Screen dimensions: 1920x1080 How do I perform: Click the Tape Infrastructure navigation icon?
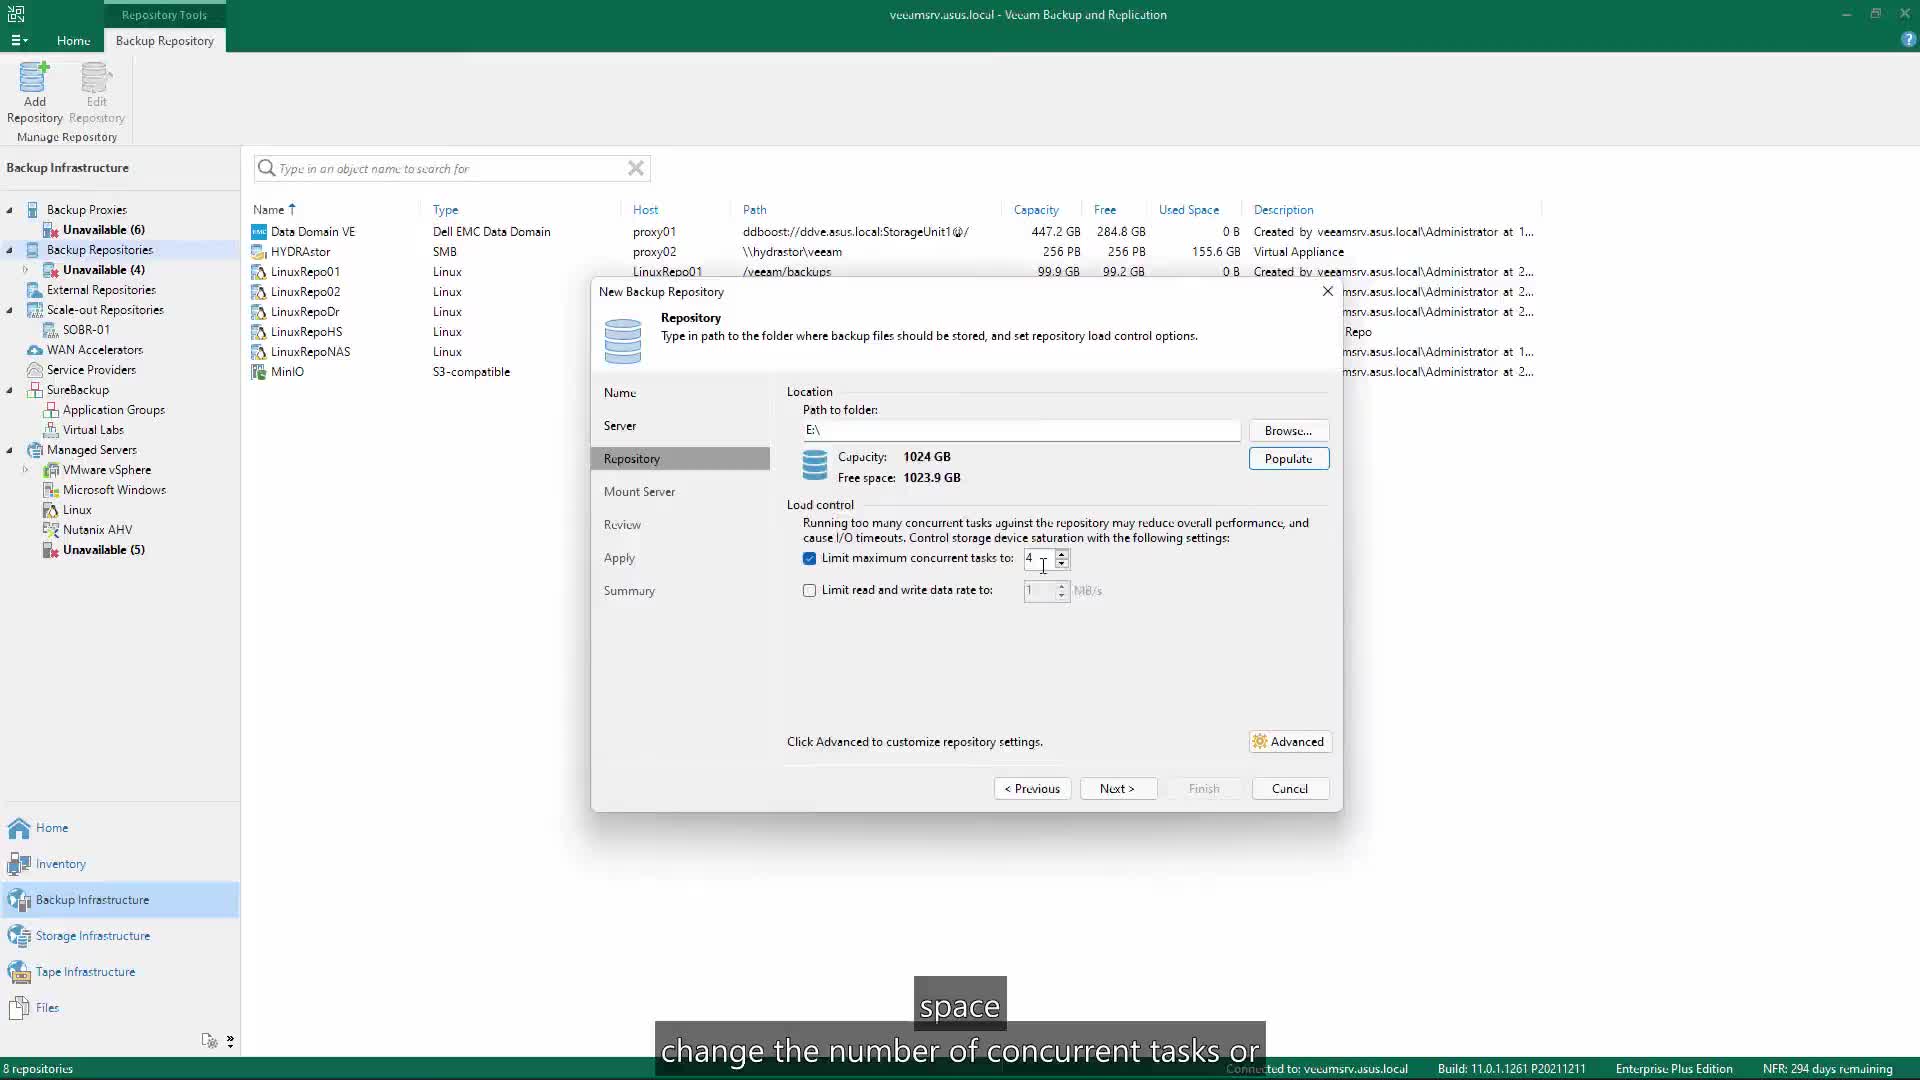tap(19, 972)
